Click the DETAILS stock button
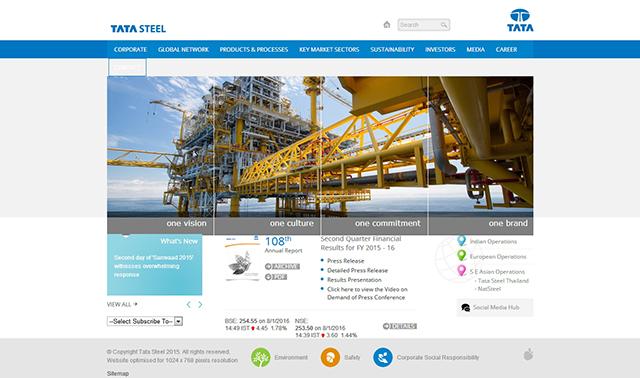 click(400, 326)
